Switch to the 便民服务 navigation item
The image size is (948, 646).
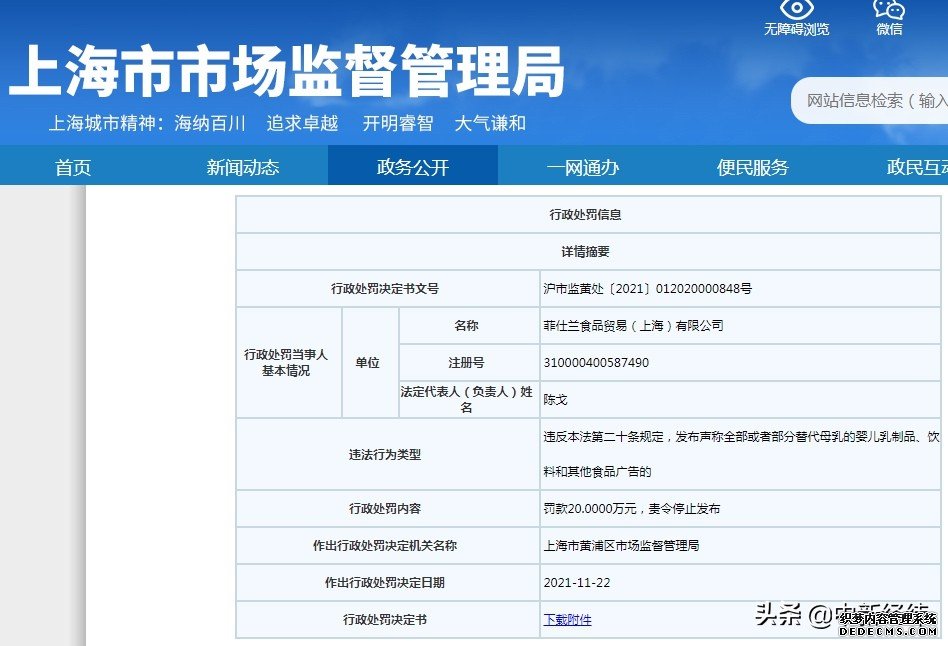coord(753,167)
